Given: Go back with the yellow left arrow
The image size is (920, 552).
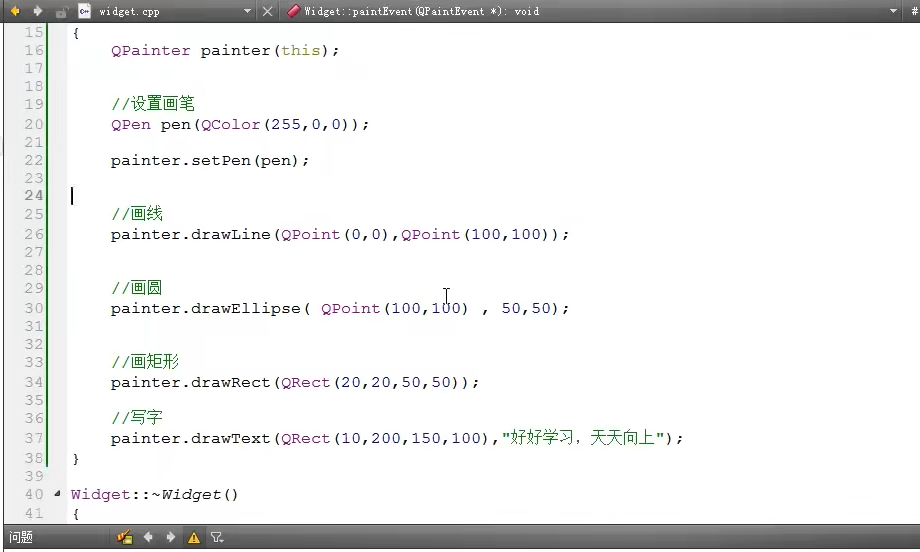Looking at the screenshot, I should pos(15,11).
